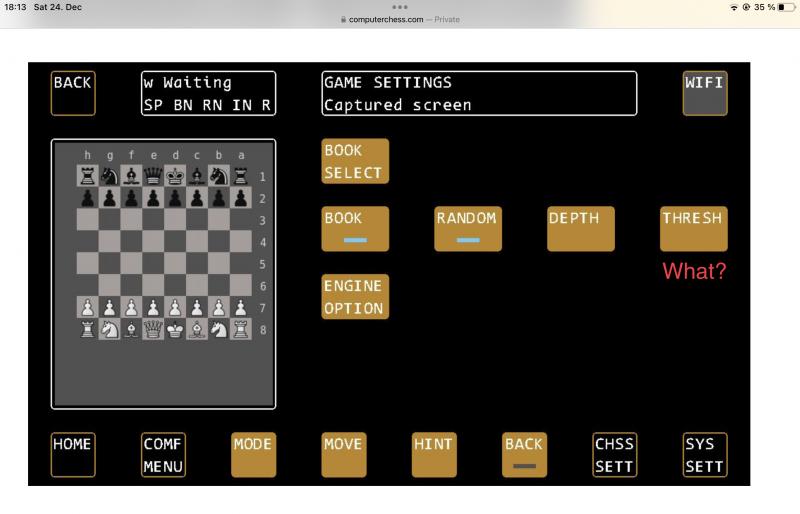Open the DEPTH setting
This screenshot has height=514, width=800.
(580, 229)
